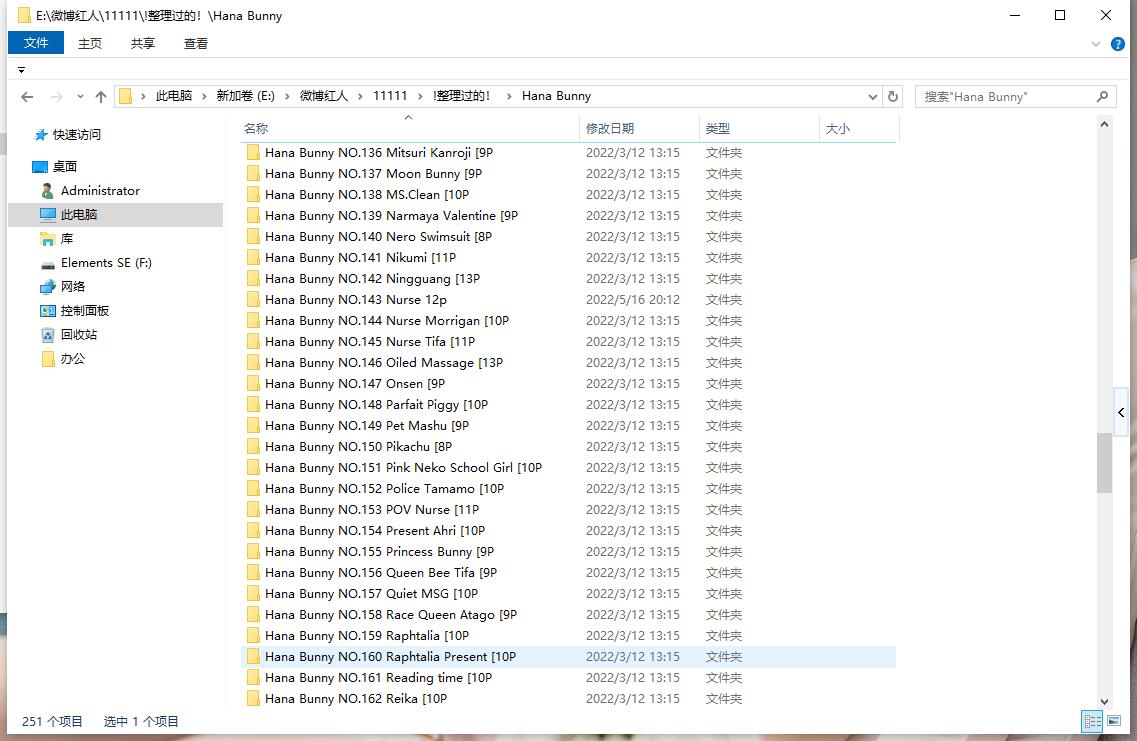This screenshot has height=741, width=1137.
Task: Open the 共享 share ribbon tab
Action: 143,44
